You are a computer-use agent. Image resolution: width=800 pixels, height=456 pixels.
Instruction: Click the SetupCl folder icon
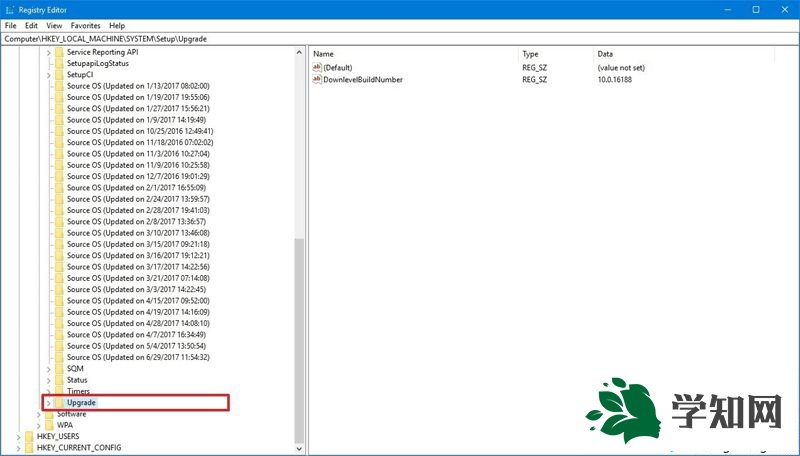(59, 74)
